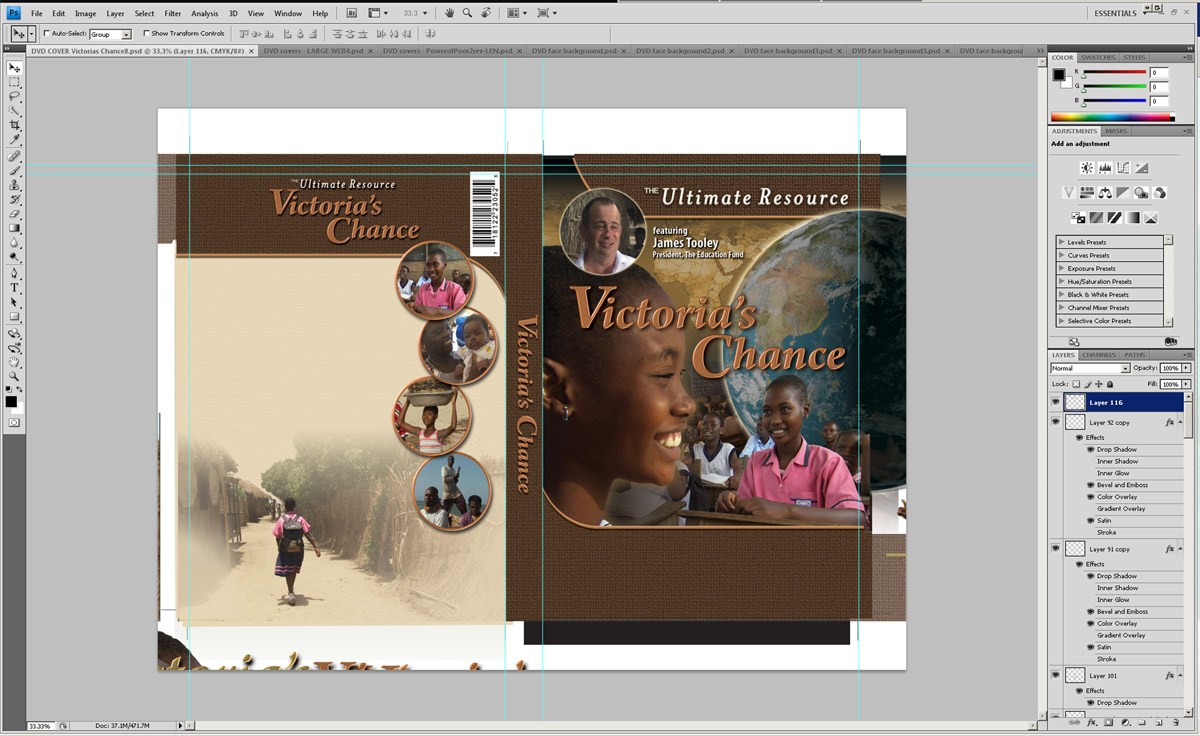Add a Curves adjustment
This screenshot has height=736, width=1200.
(1123, 168)
